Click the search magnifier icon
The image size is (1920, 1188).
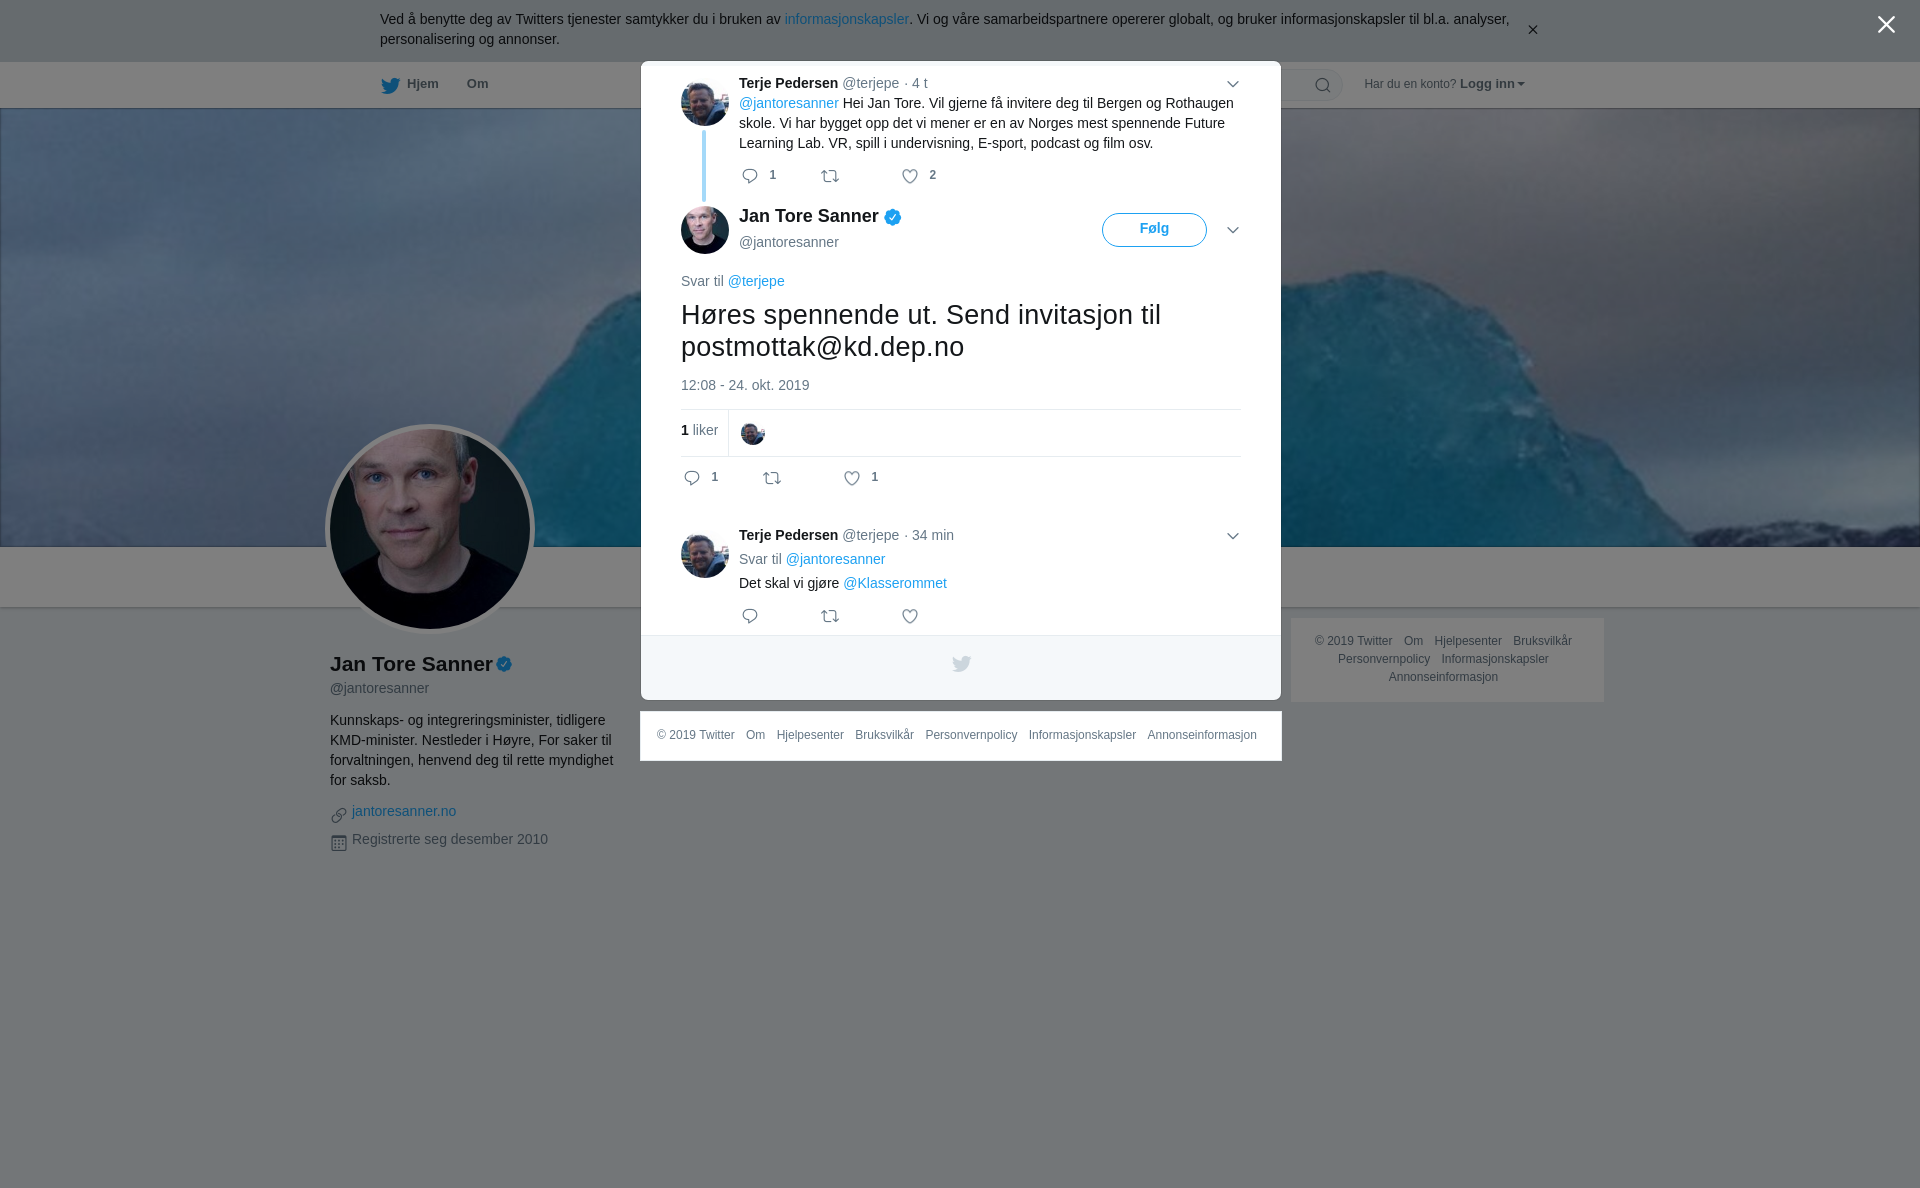1323,86
